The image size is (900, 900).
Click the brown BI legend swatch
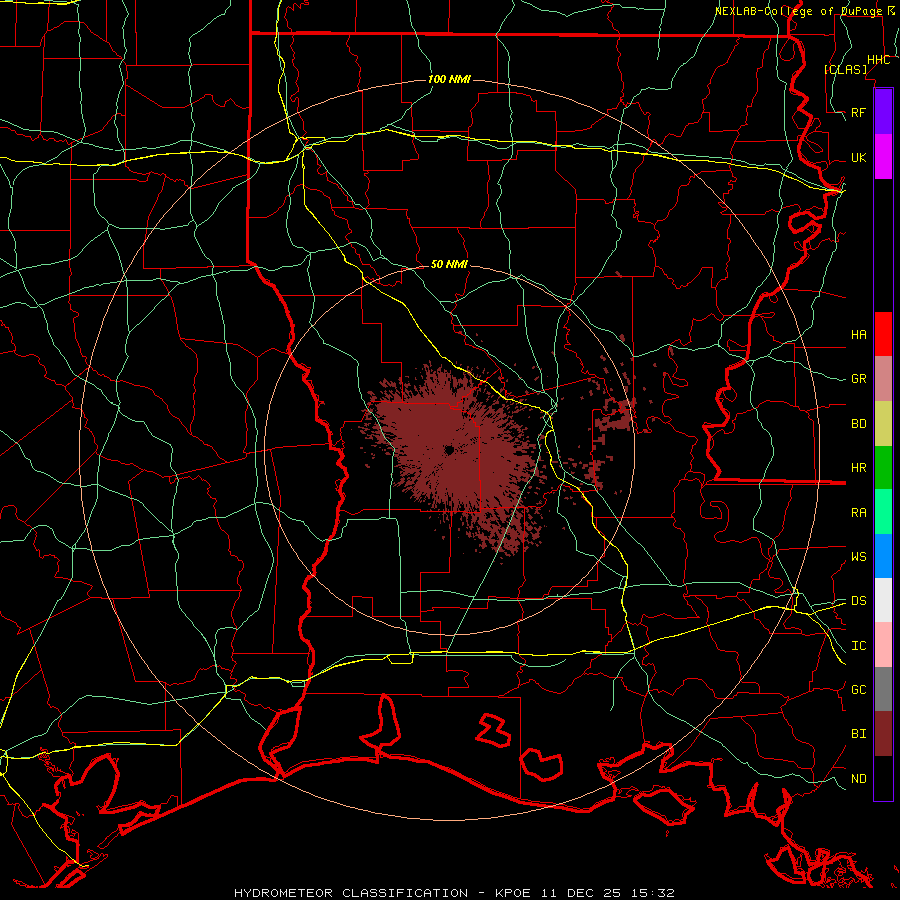click(x=883, y=734)
